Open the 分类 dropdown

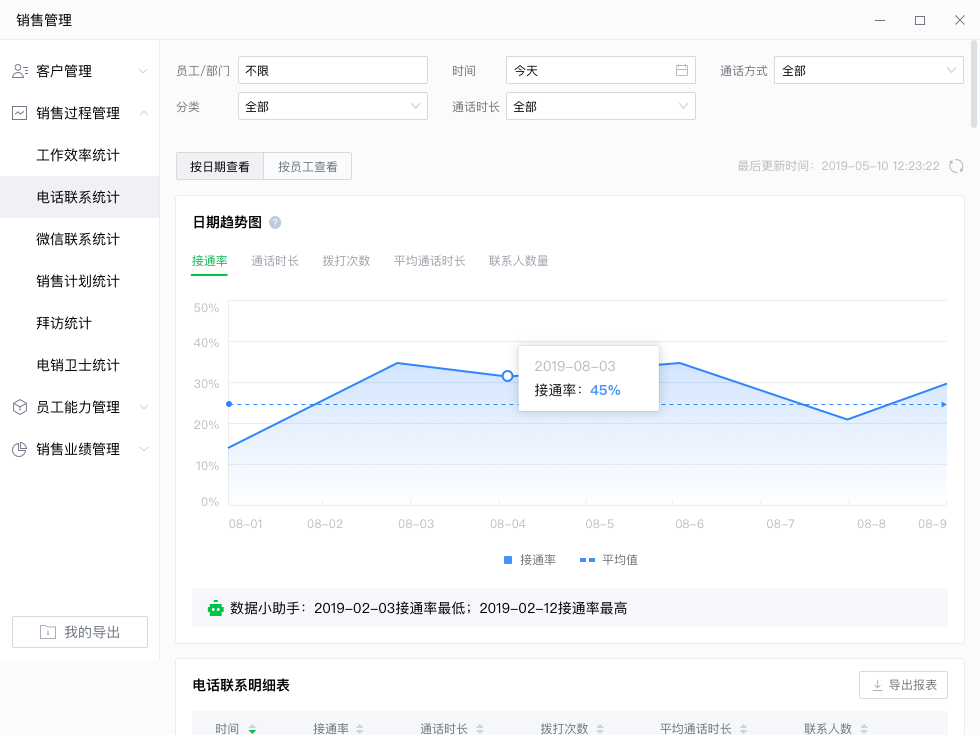[x=332, y=105]
